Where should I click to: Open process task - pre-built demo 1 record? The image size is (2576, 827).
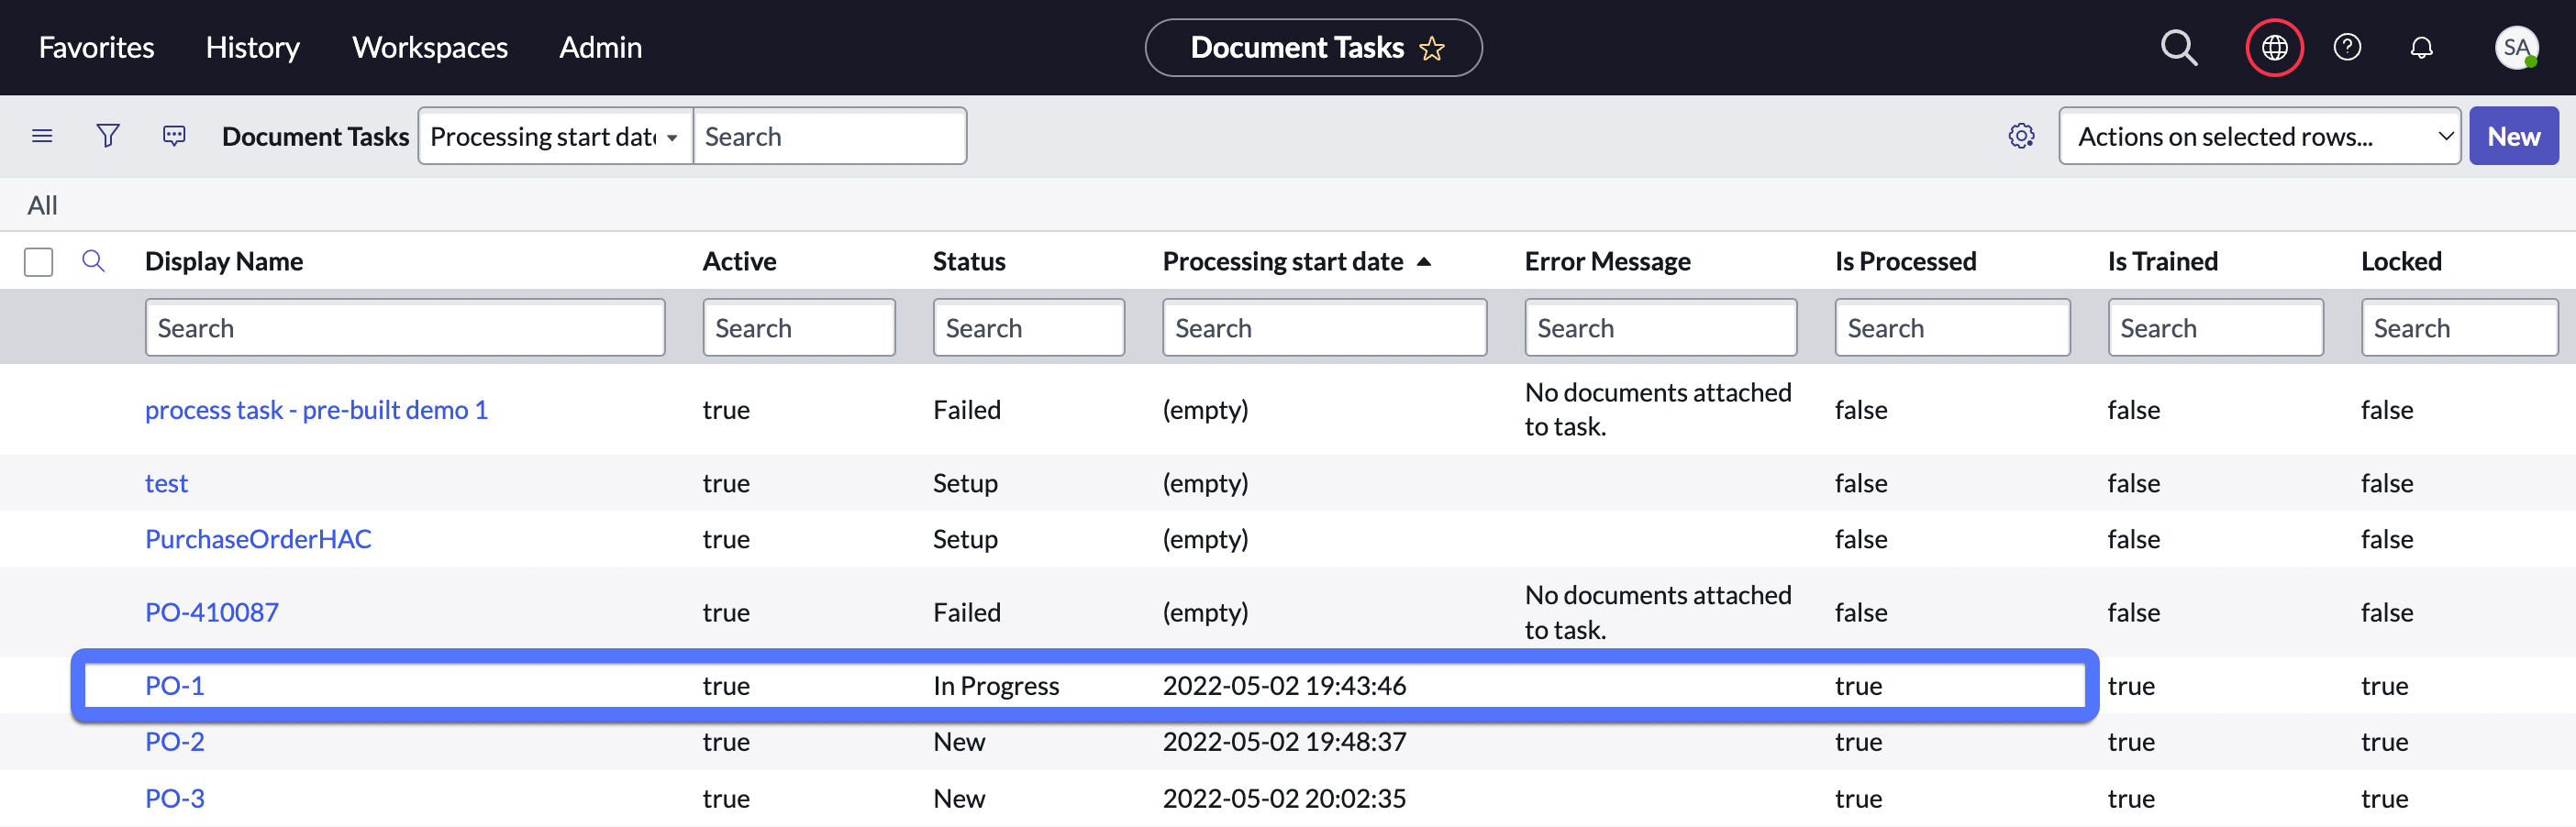click(x=316, y=410)
